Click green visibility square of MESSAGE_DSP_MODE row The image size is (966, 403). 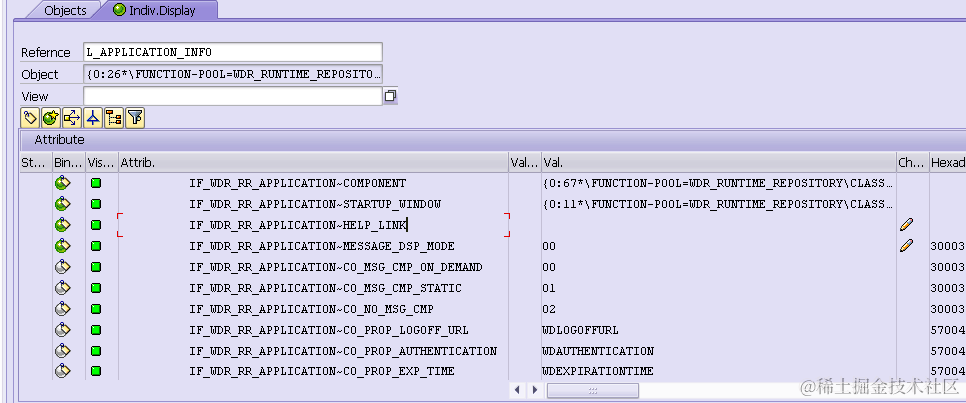95,246
